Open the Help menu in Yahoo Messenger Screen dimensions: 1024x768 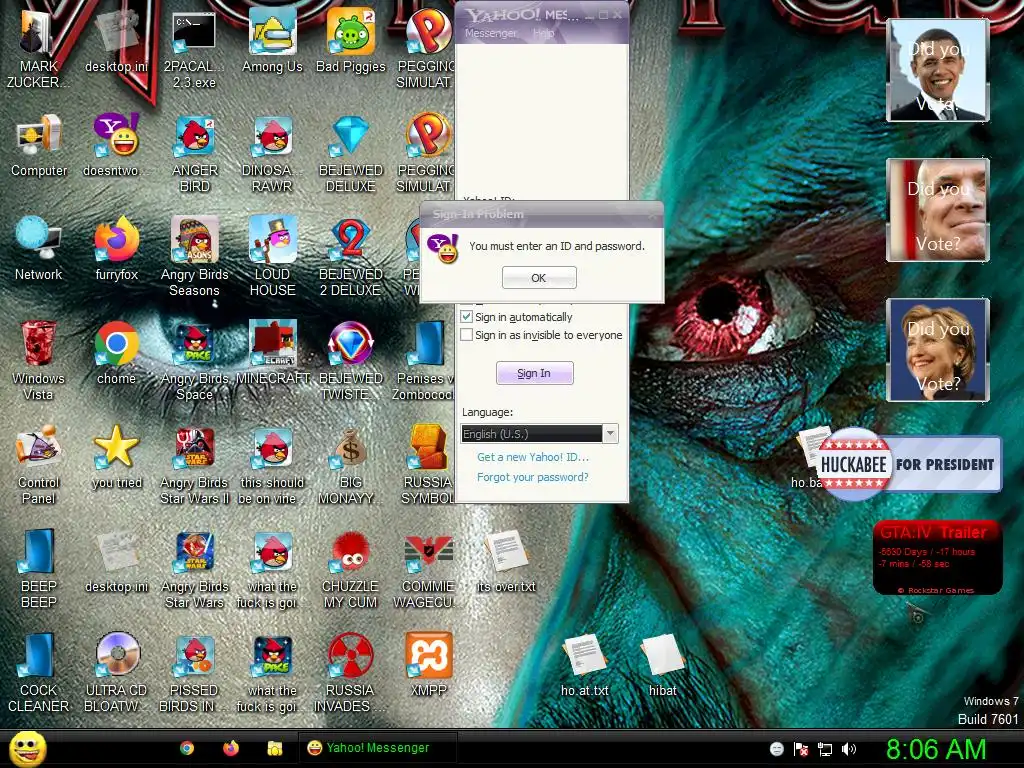click(x=543, y=33)
